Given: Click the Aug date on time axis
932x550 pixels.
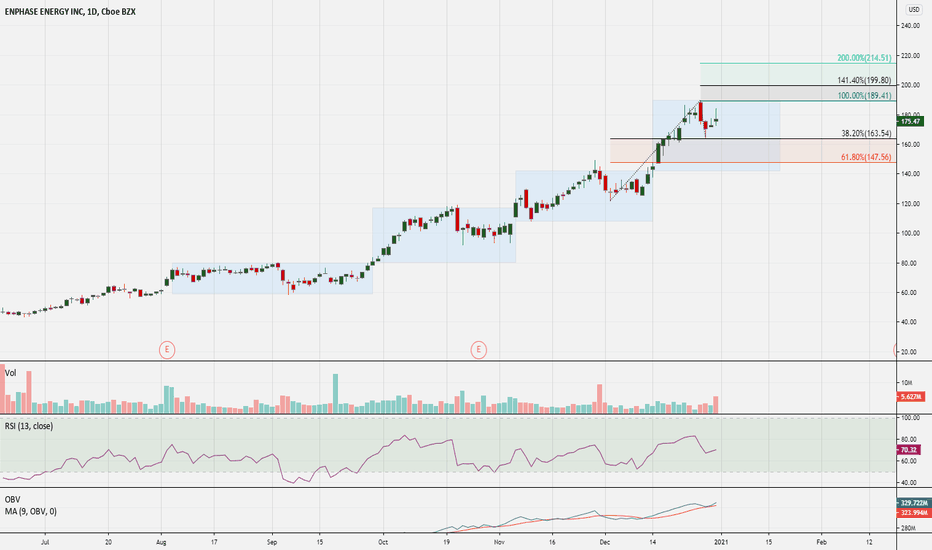Looking at the screenshot, I should [161, 542].
